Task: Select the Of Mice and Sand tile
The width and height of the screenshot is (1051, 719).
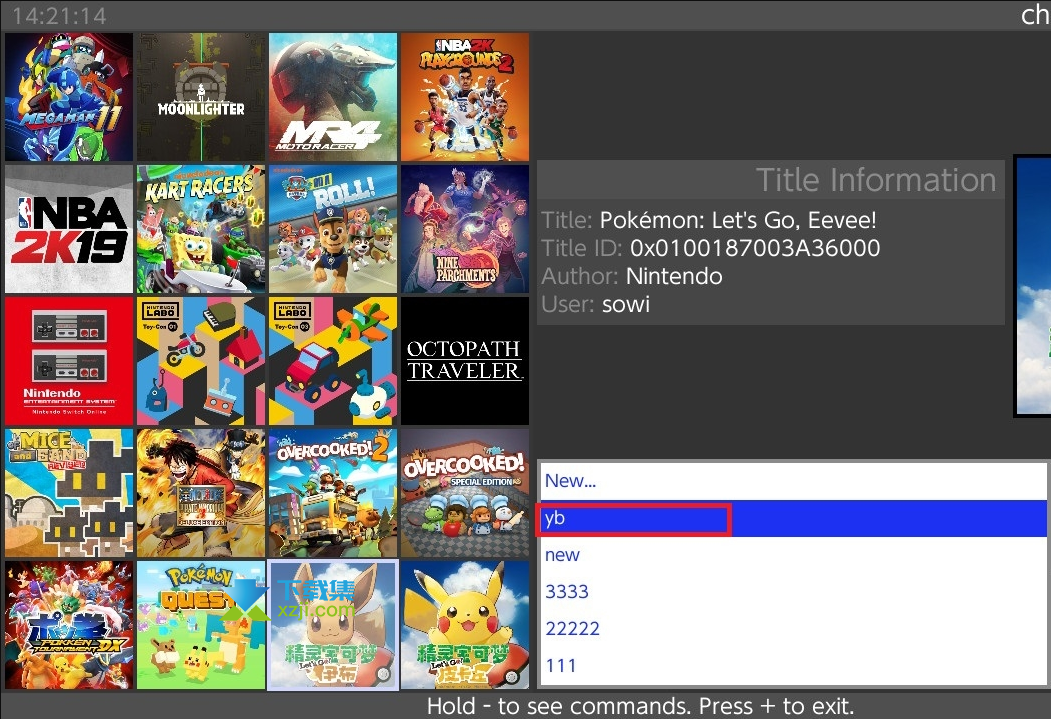Action: click(x=68, y=493)
